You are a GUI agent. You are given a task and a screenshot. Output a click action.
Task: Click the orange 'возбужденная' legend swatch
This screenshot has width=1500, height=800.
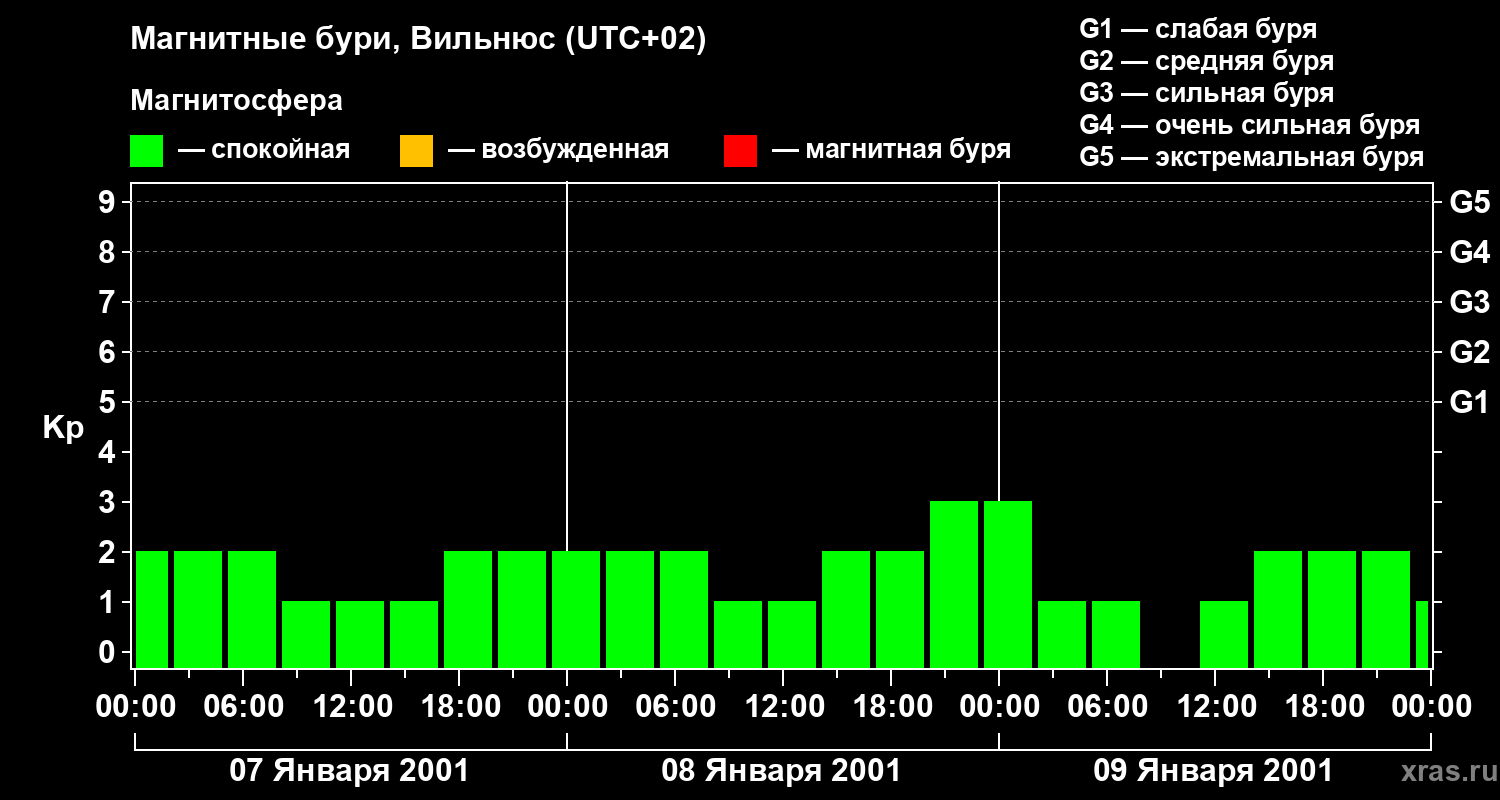[416, 151]
